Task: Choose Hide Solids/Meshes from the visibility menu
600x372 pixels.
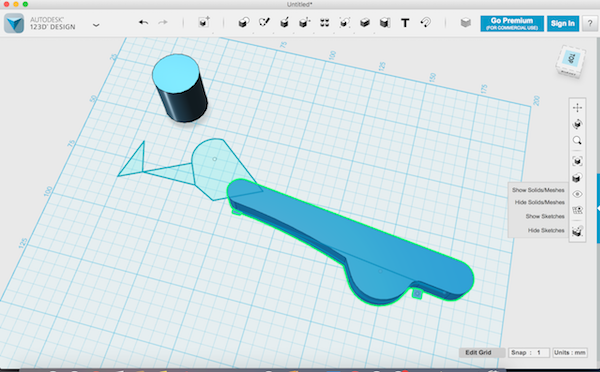Action: click(x=540, y=202)
